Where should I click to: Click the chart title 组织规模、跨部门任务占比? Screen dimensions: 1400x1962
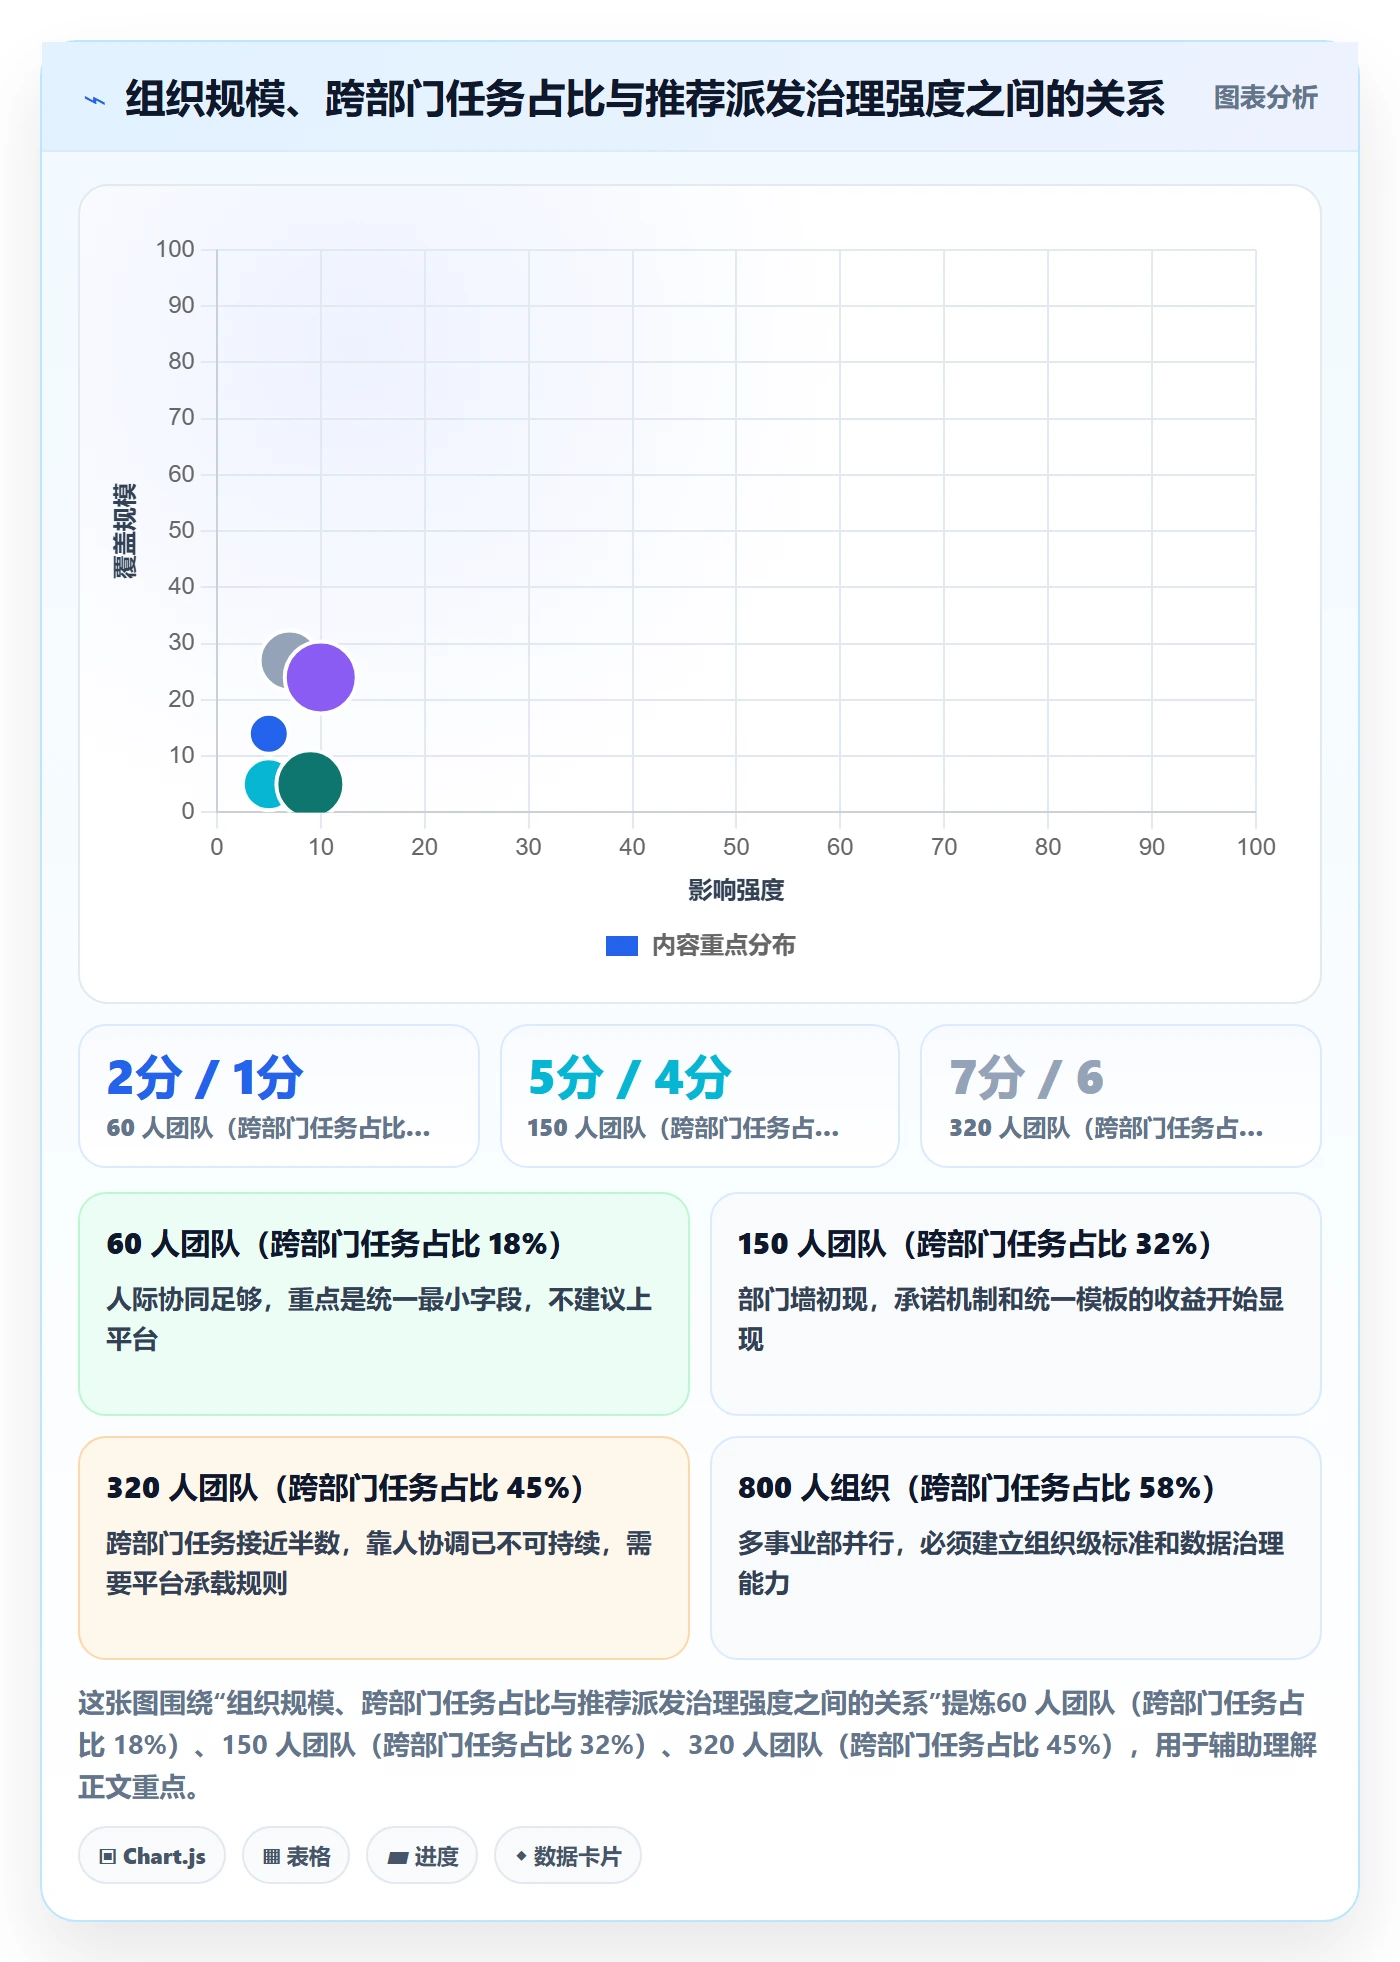click(x=645, y=99)
